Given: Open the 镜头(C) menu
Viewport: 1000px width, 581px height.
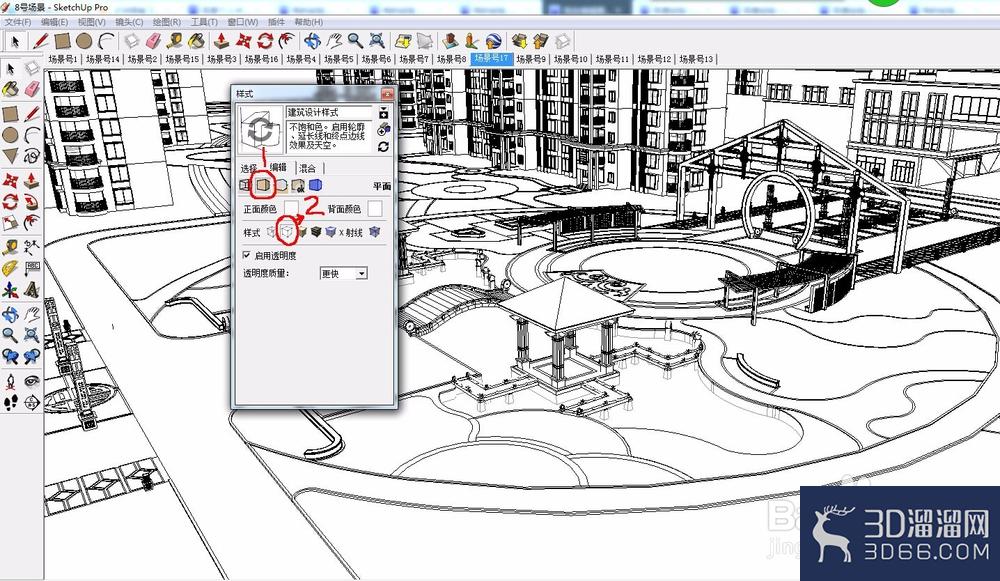Looking at the screenshot, I should click(x=129, y=22).
